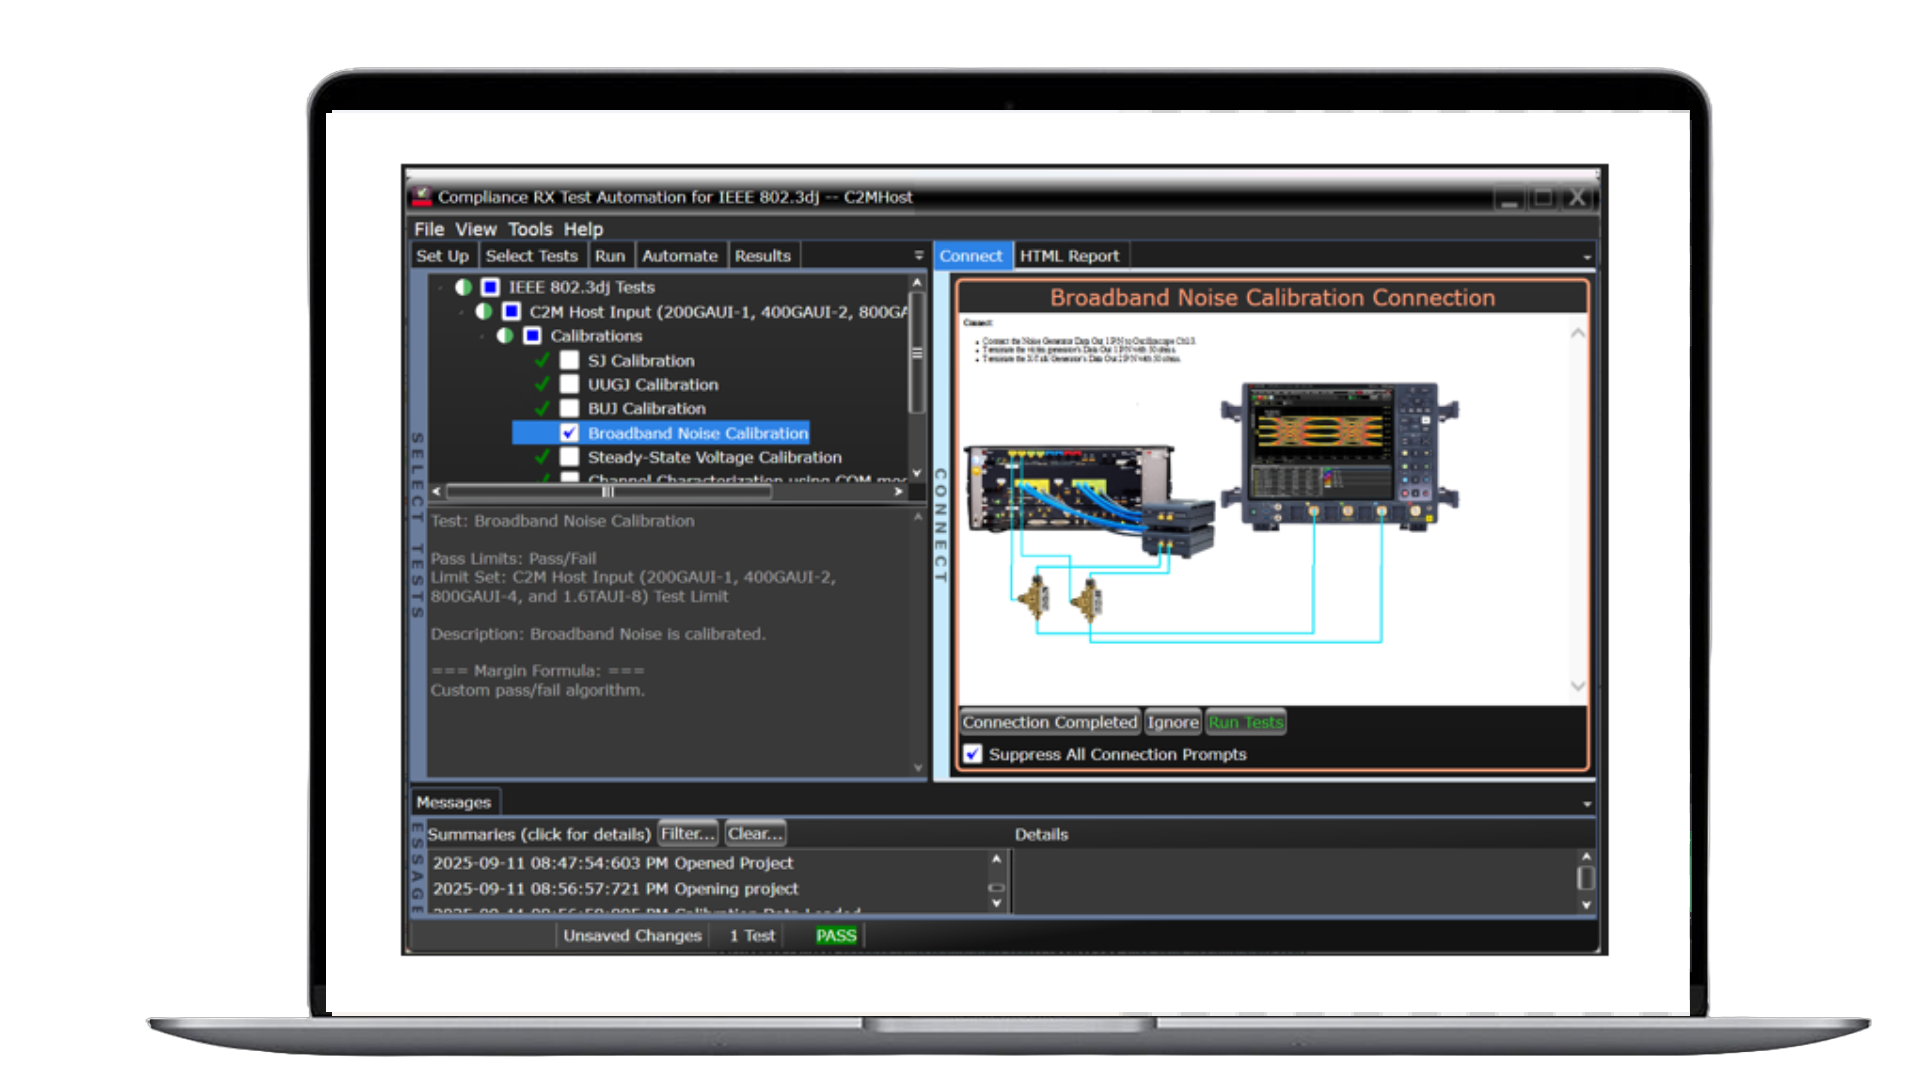Click green checkmark next to SJ Calibration
Screen dimensions: 1920x1080
[x=542, y=360]
